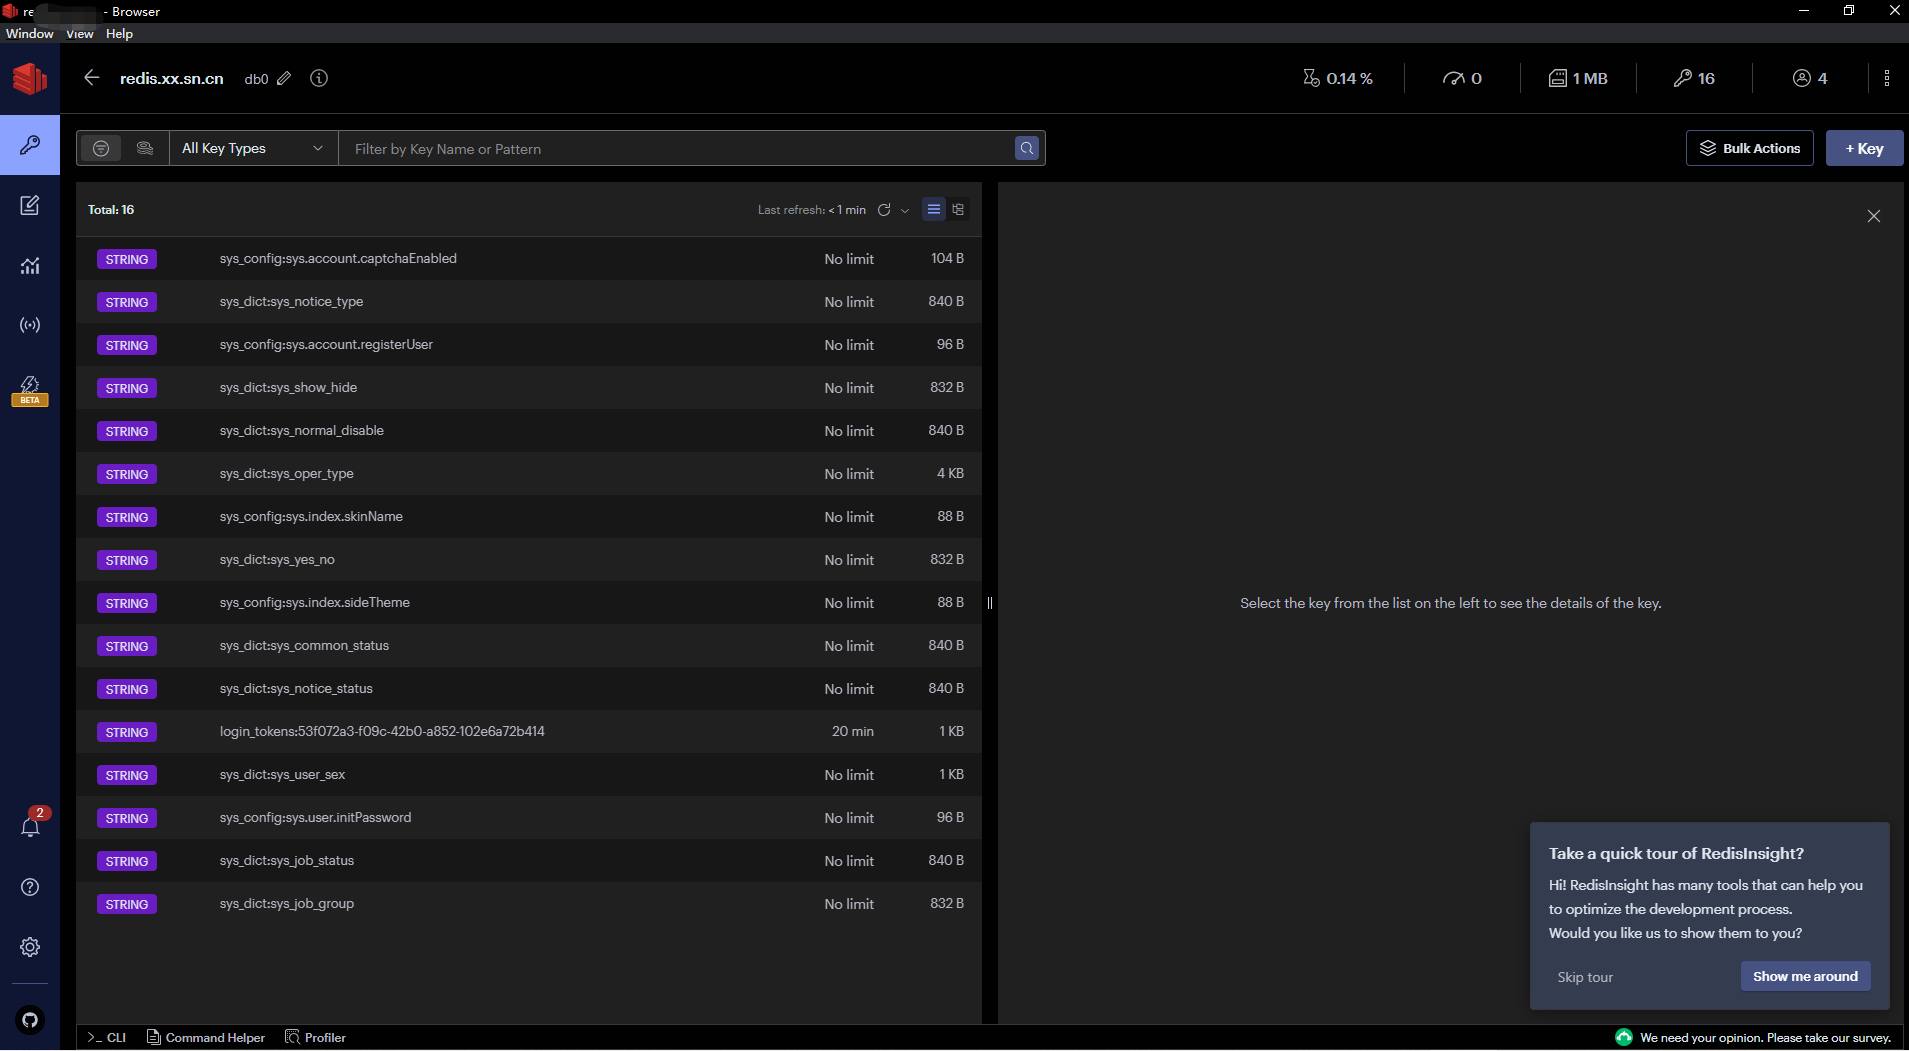The height and width of the screenshot is (1051, 1909).
Task: Open the Triggers and Functions beta icon
Action: point(30,390)
